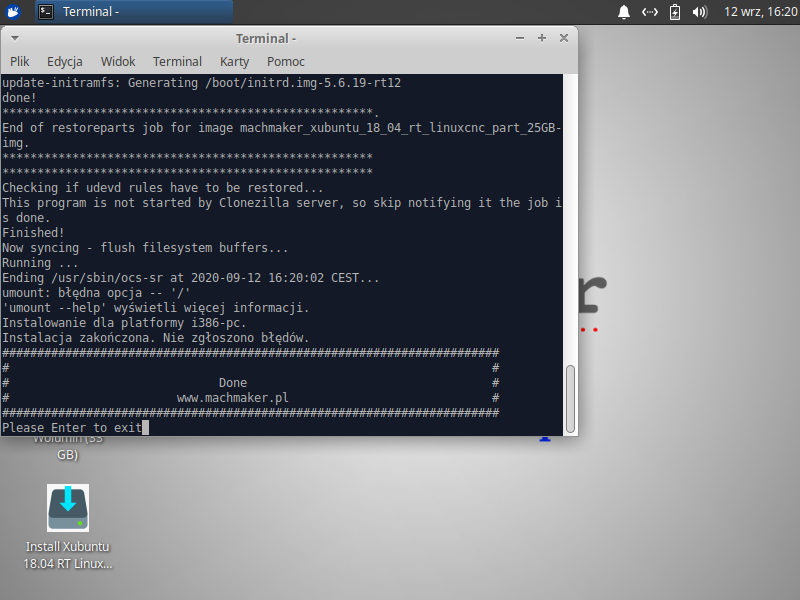
Task: Open the network connection indicator
Action: click(x=650, y=12)
